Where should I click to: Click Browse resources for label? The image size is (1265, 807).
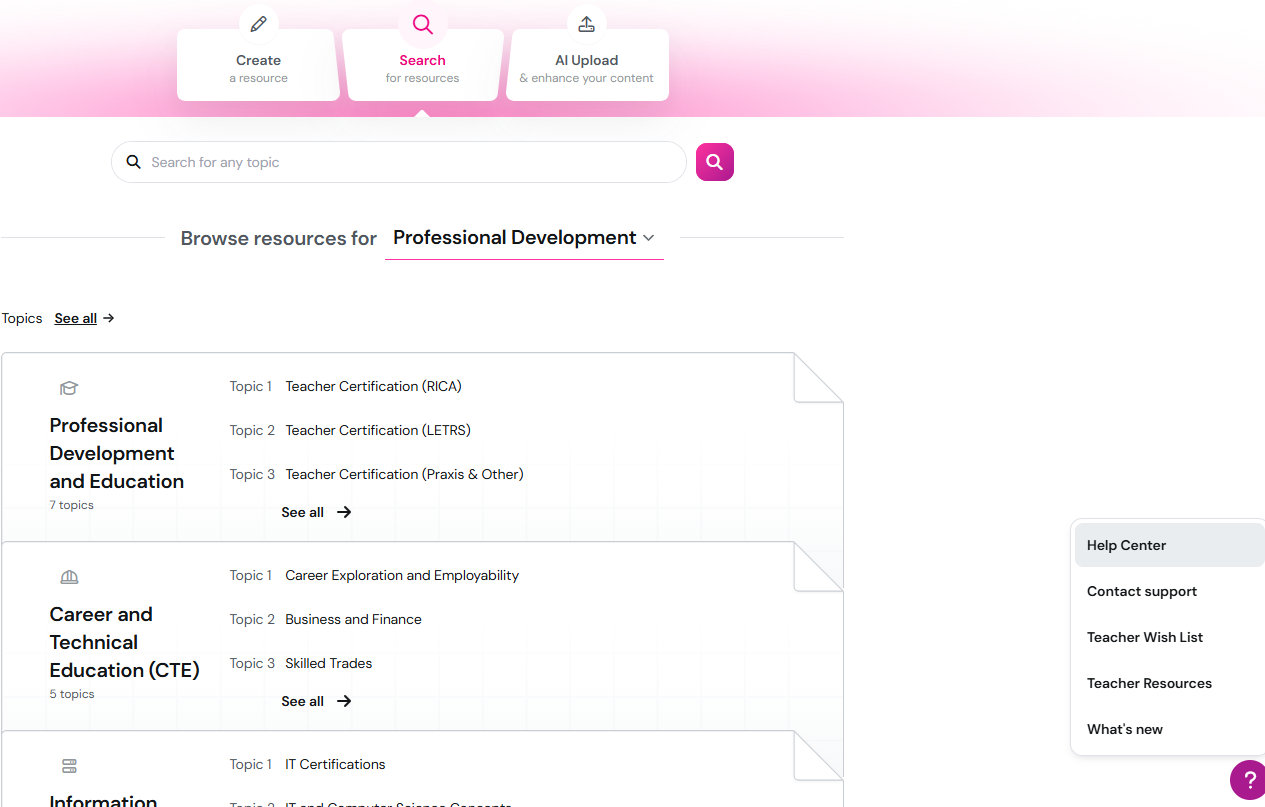[279, 238]
